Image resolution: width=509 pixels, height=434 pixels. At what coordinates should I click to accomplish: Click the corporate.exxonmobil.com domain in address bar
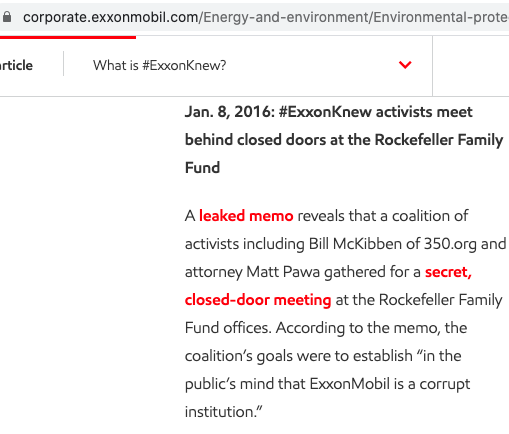point(110,17)
